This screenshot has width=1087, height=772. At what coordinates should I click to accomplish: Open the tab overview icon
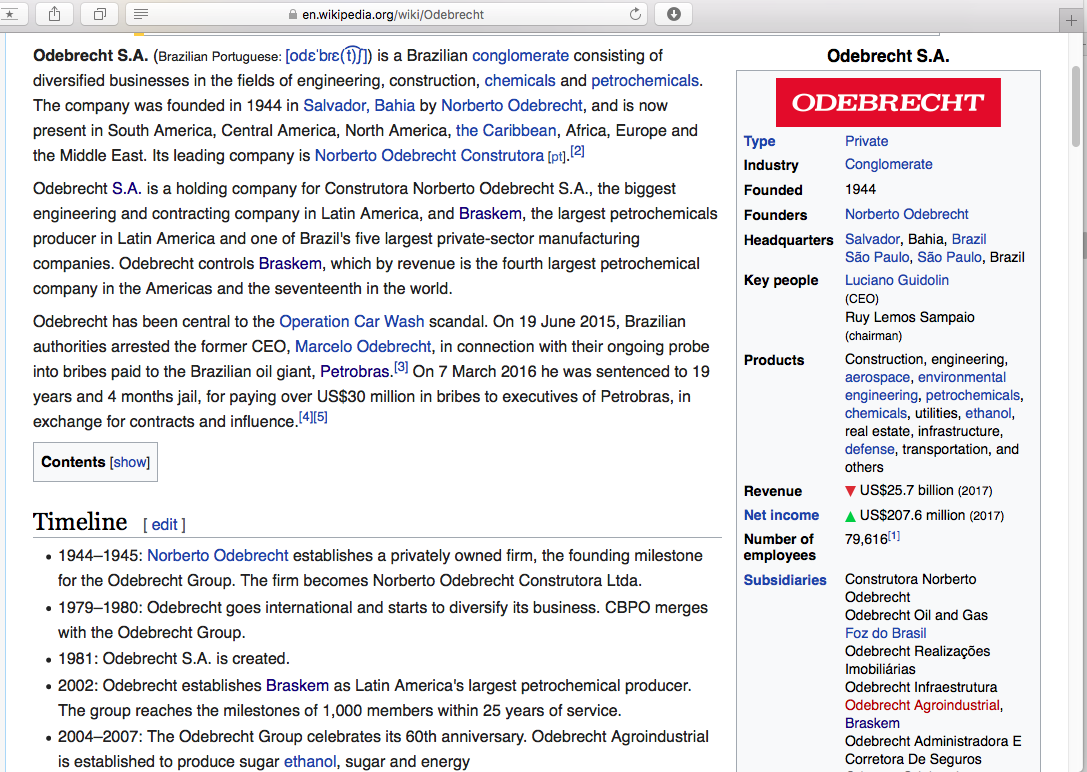click(x=100, y=14)
